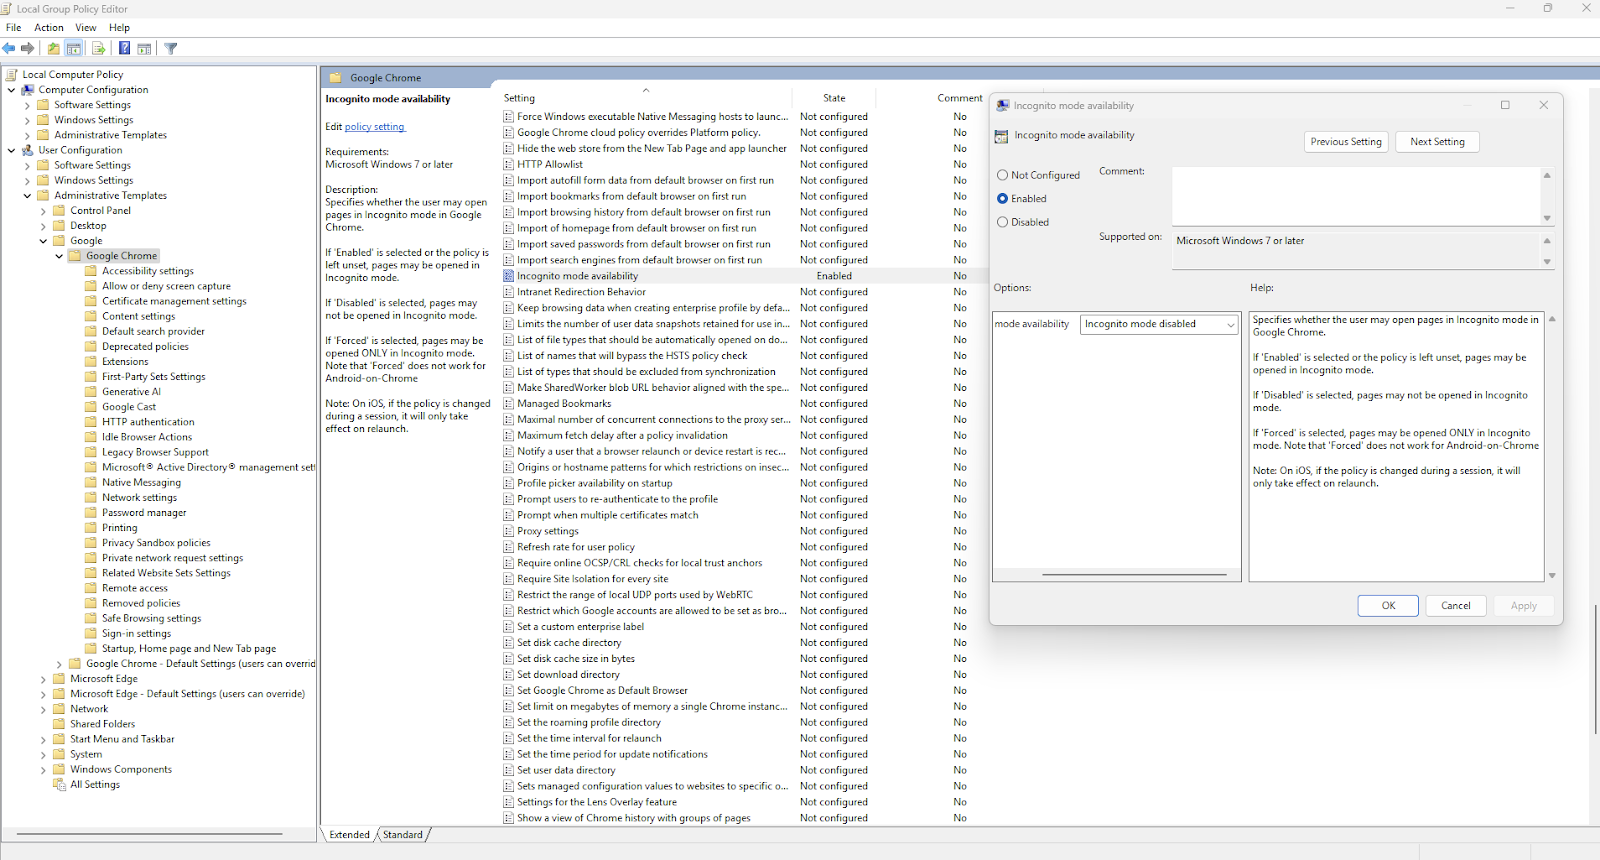
Task: Click the Microsoft Edge folder icon
Action: (59, 678)
